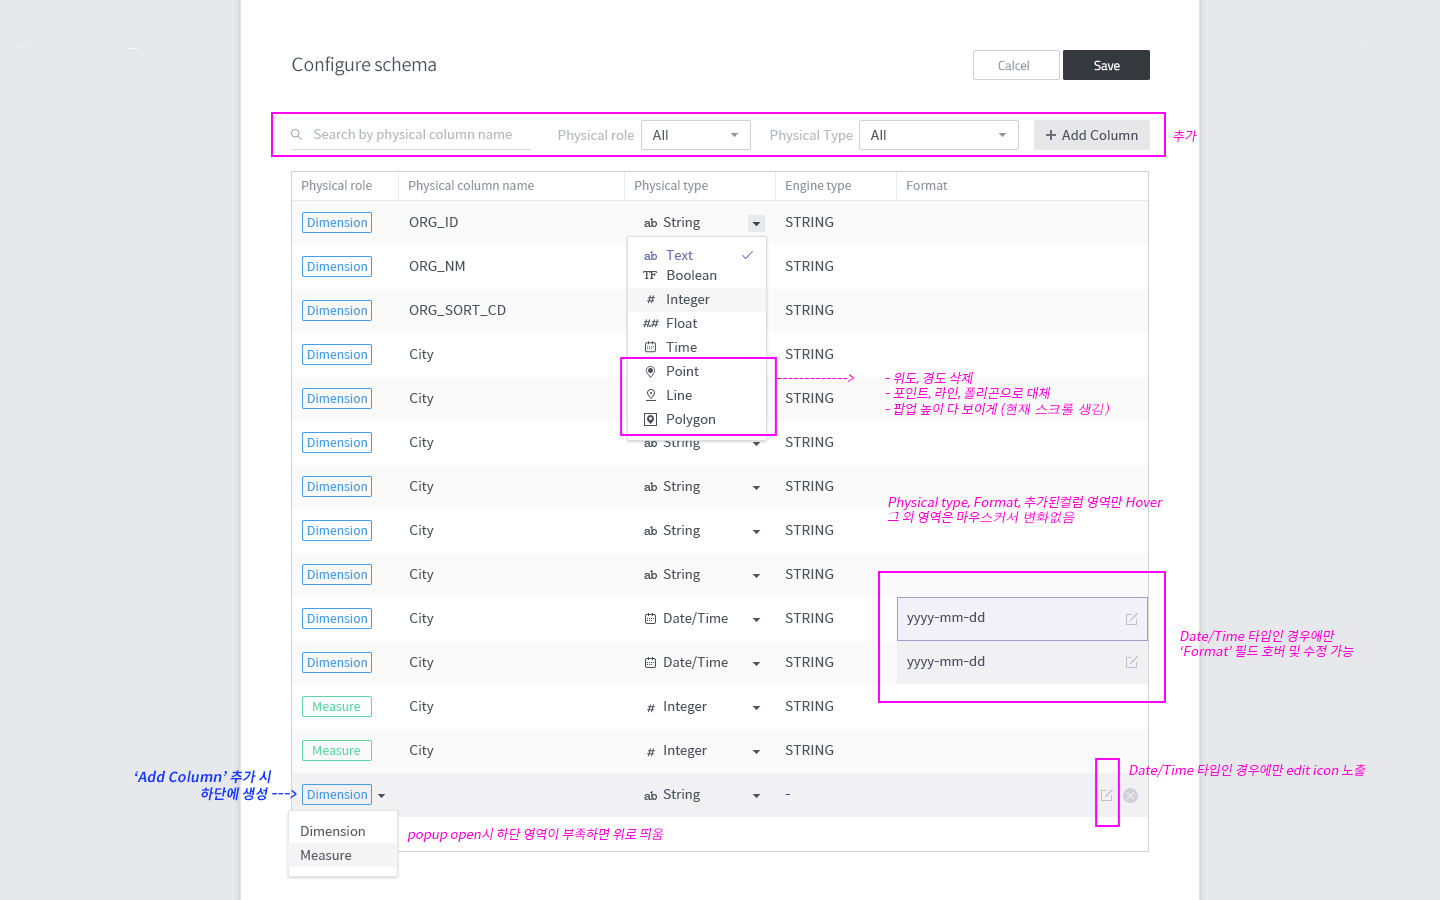Save the schema configuration

point(1106,65)
